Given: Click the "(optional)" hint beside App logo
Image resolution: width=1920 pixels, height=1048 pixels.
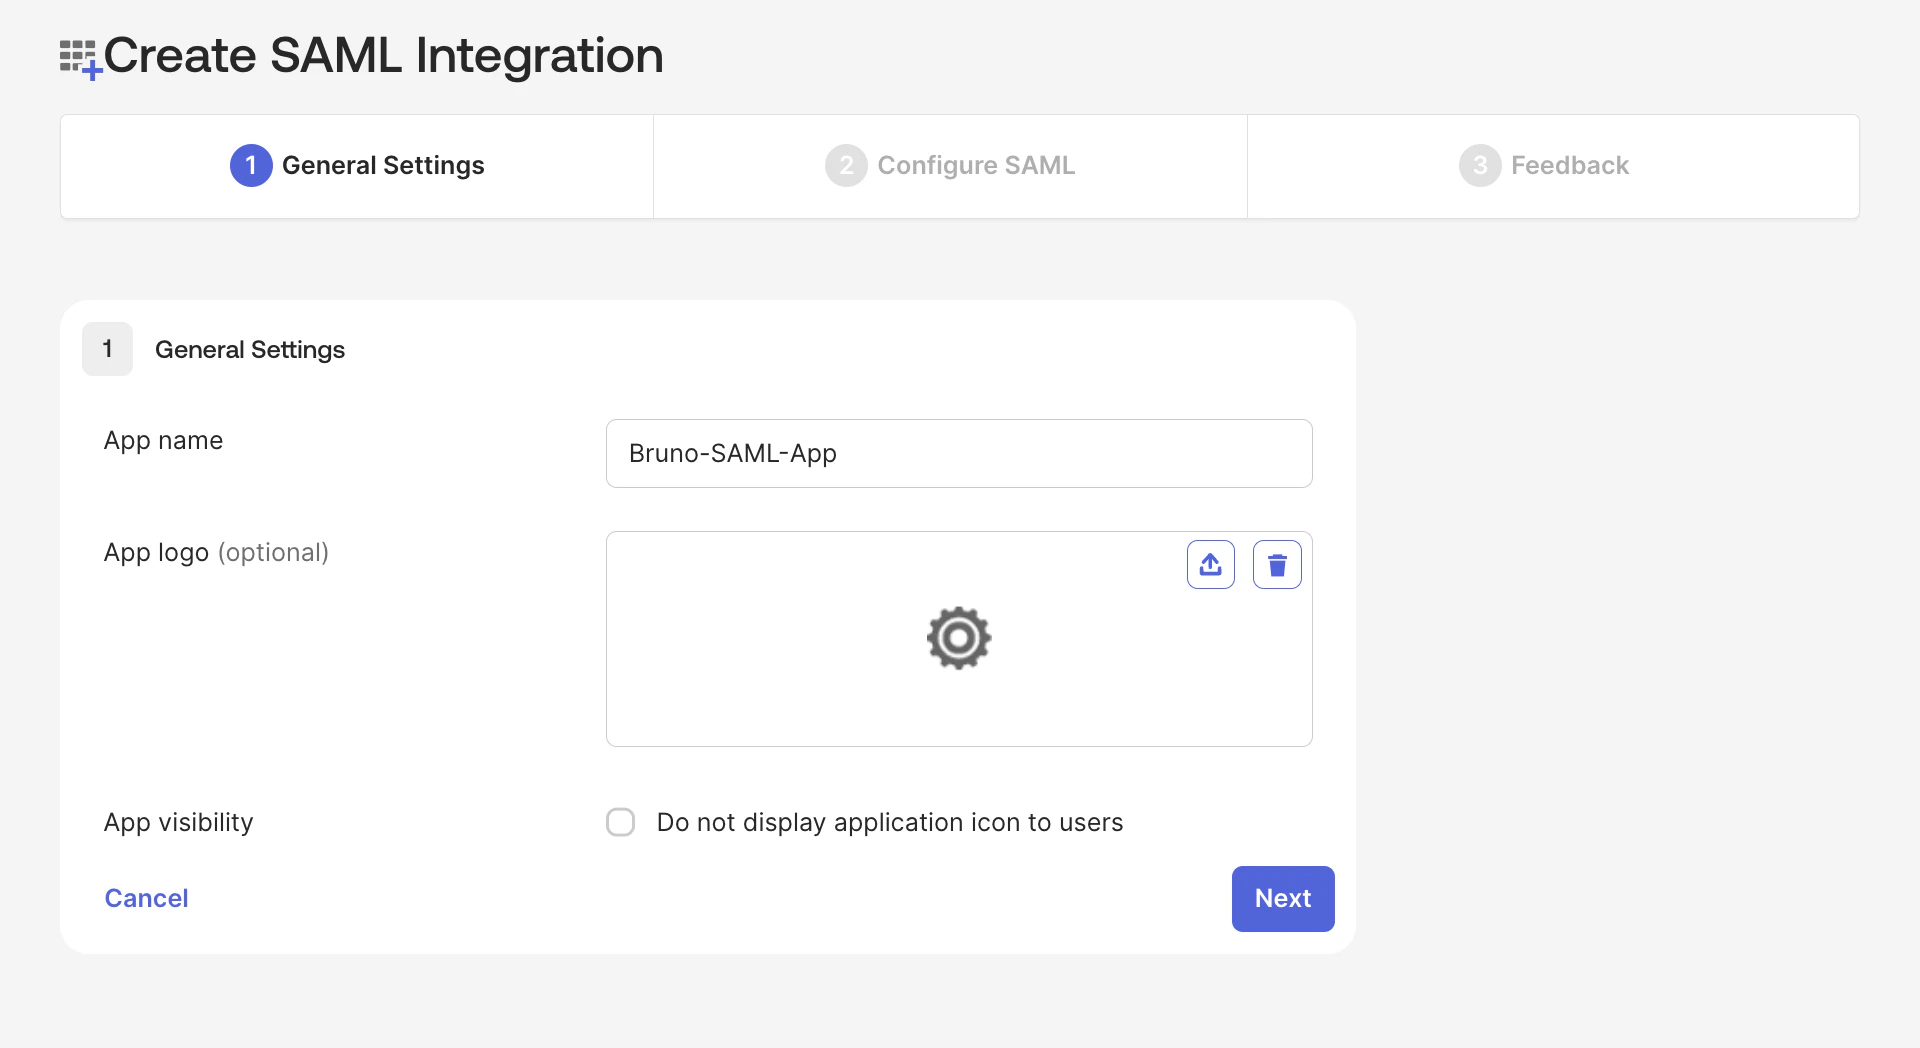Looking at the screenshot, I should [x=273, y=552].
